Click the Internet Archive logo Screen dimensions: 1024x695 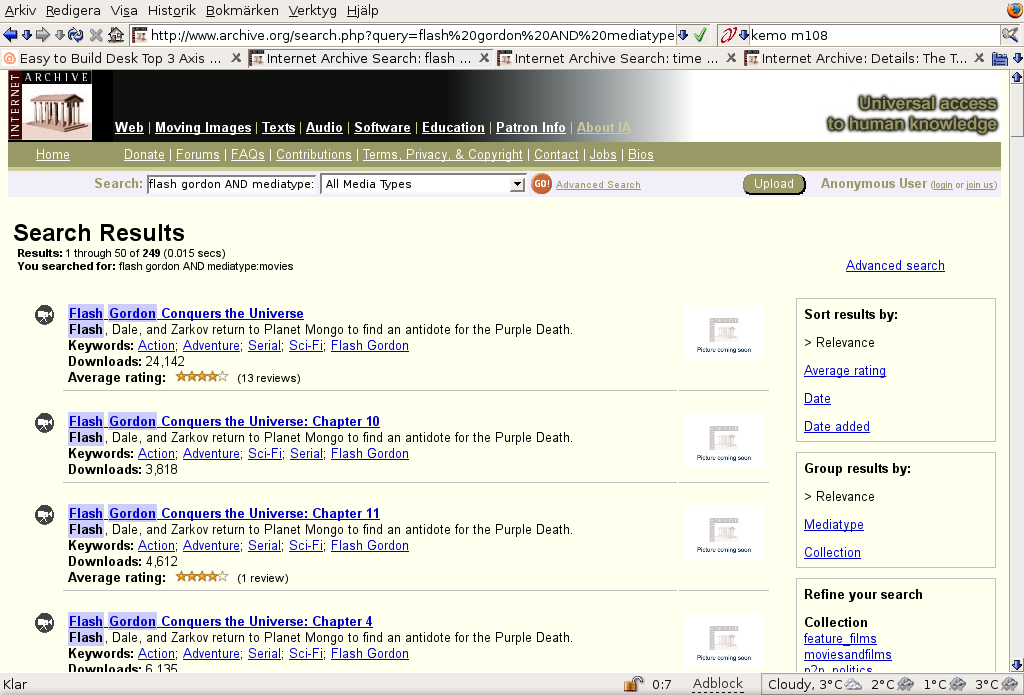50,105
